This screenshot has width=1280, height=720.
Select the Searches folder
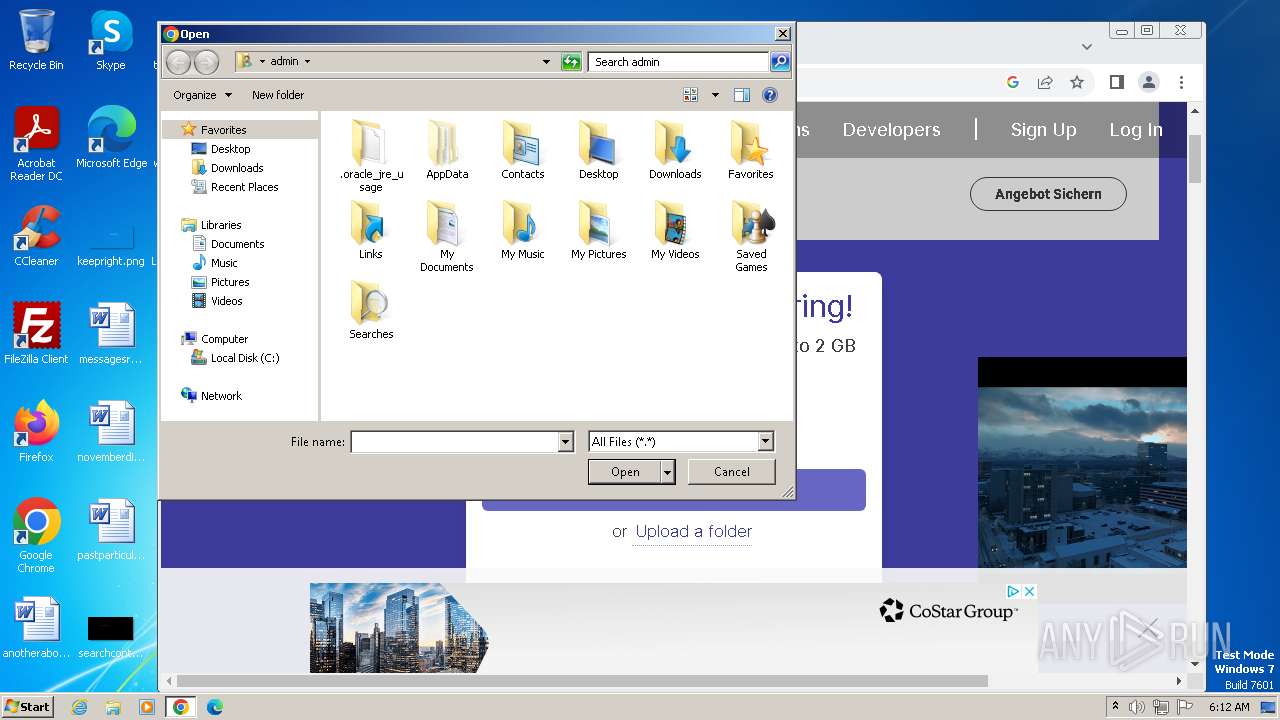pyautogui.click(x=371, y=310)
